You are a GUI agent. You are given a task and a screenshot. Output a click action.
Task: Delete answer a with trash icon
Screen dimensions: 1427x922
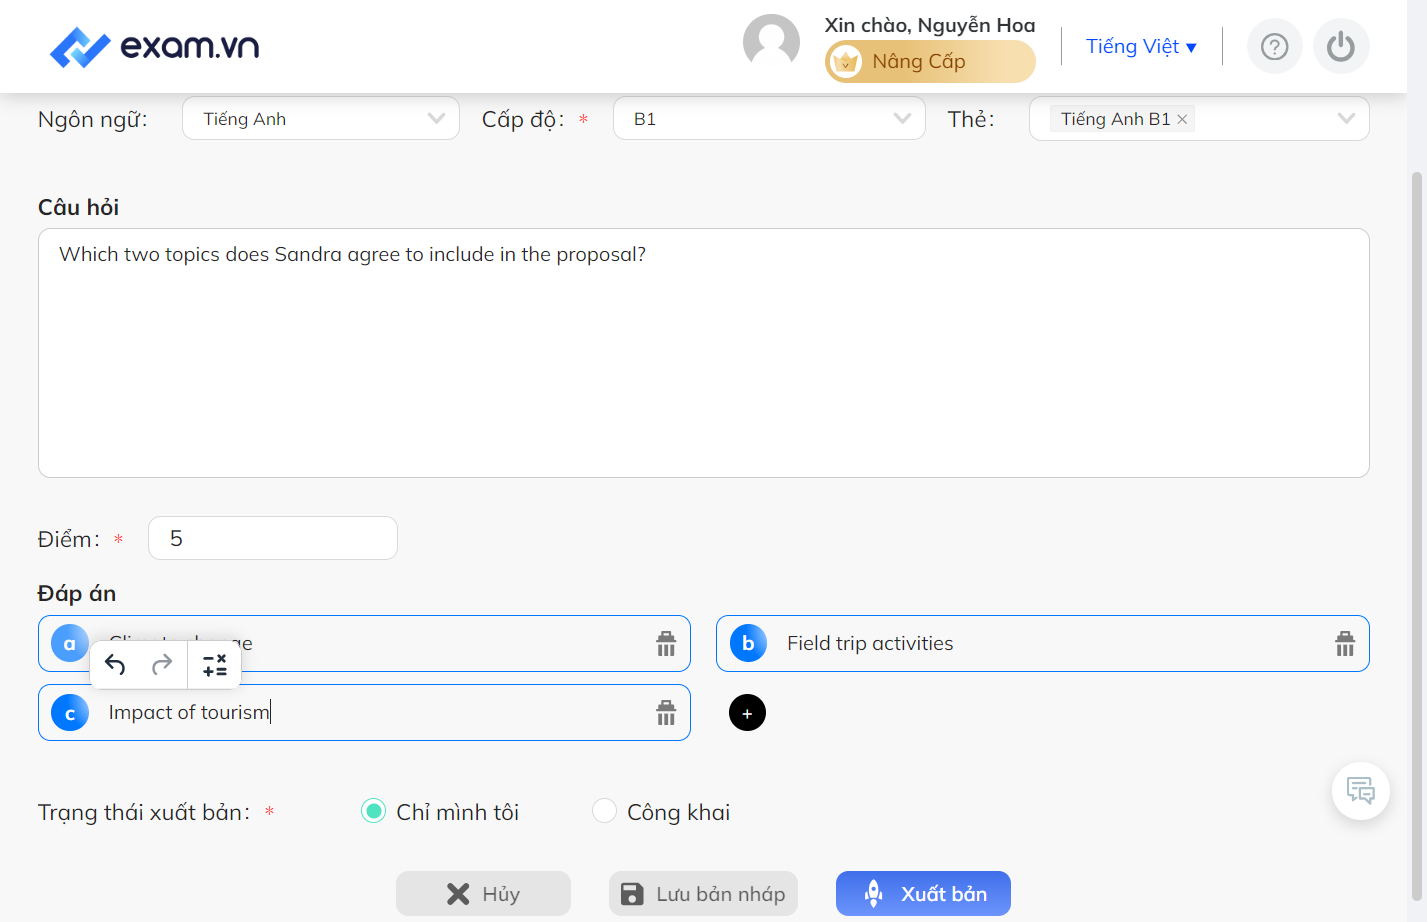[x=666, y=644]
